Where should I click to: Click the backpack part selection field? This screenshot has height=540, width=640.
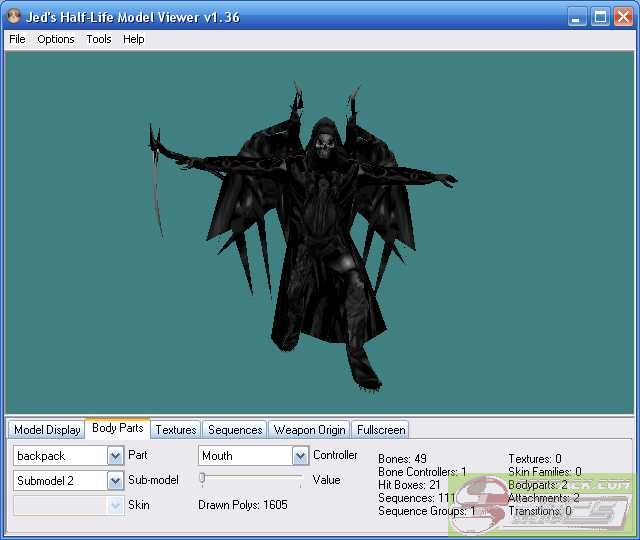60,456
